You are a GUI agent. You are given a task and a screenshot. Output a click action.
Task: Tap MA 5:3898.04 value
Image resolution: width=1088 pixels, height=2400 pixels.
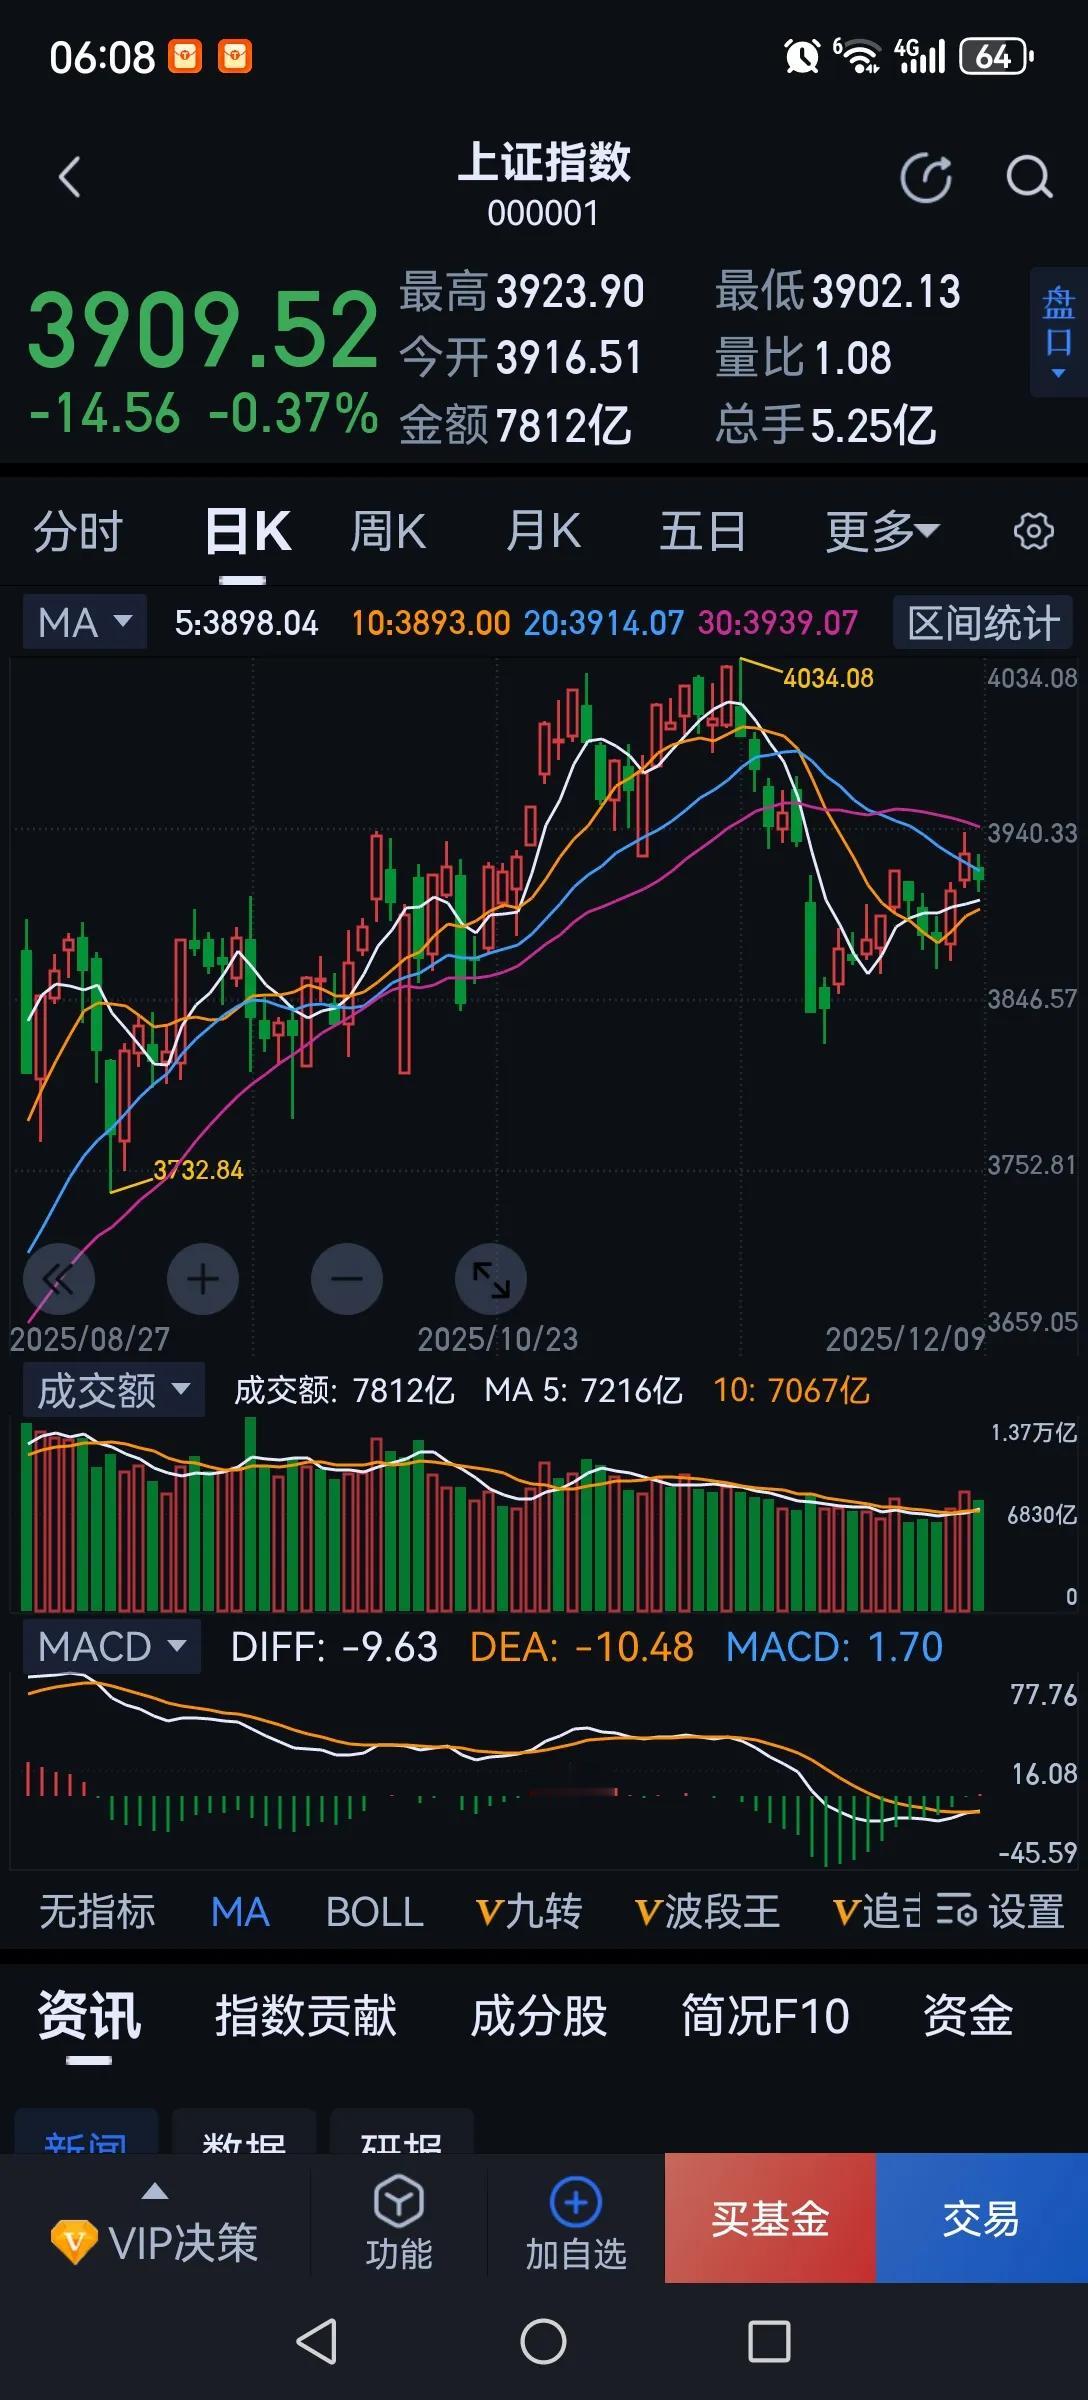click(x=246, y=623)
